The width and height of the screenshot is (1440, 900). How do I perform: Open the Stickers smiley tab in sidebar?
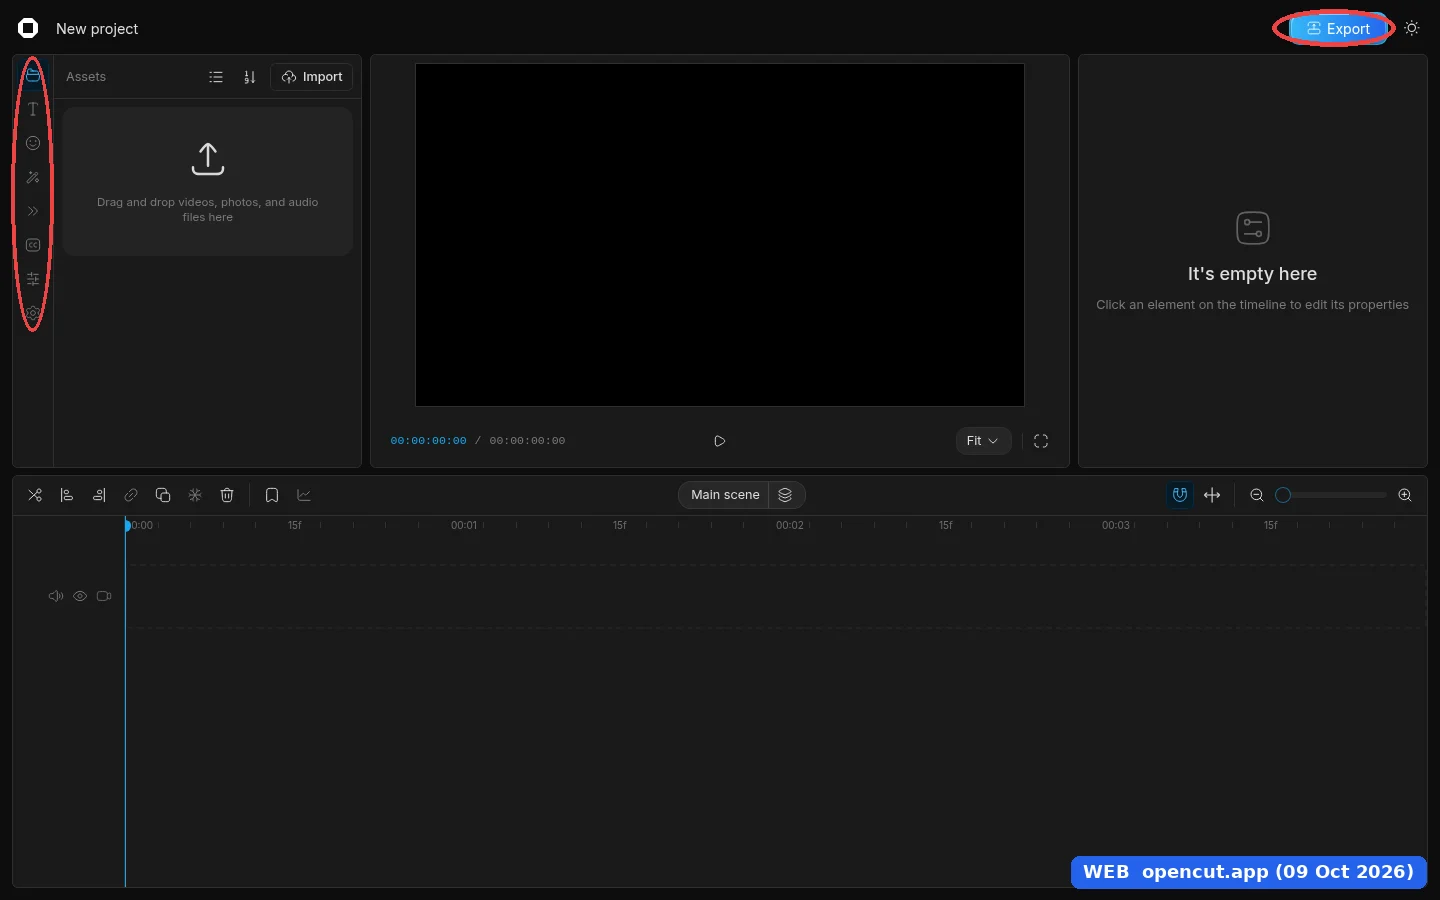click(x=33, y=143)
